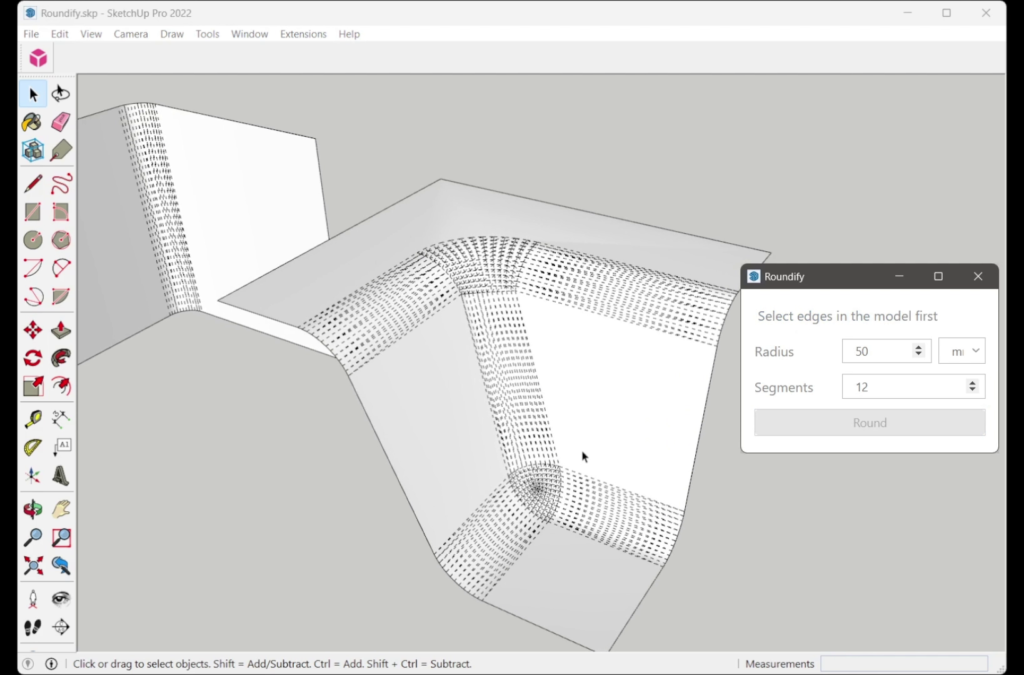Go to the Previous camera view

tap(61, 565)
